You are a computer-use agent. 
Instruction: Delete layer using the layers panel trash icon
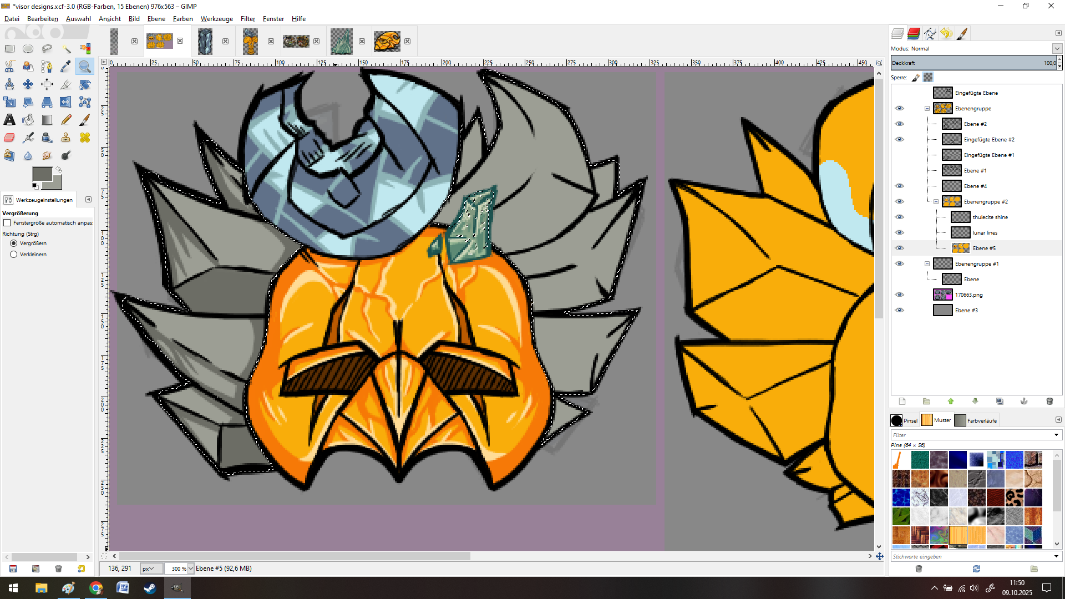pyautogui.click(x=1048, y=401)
